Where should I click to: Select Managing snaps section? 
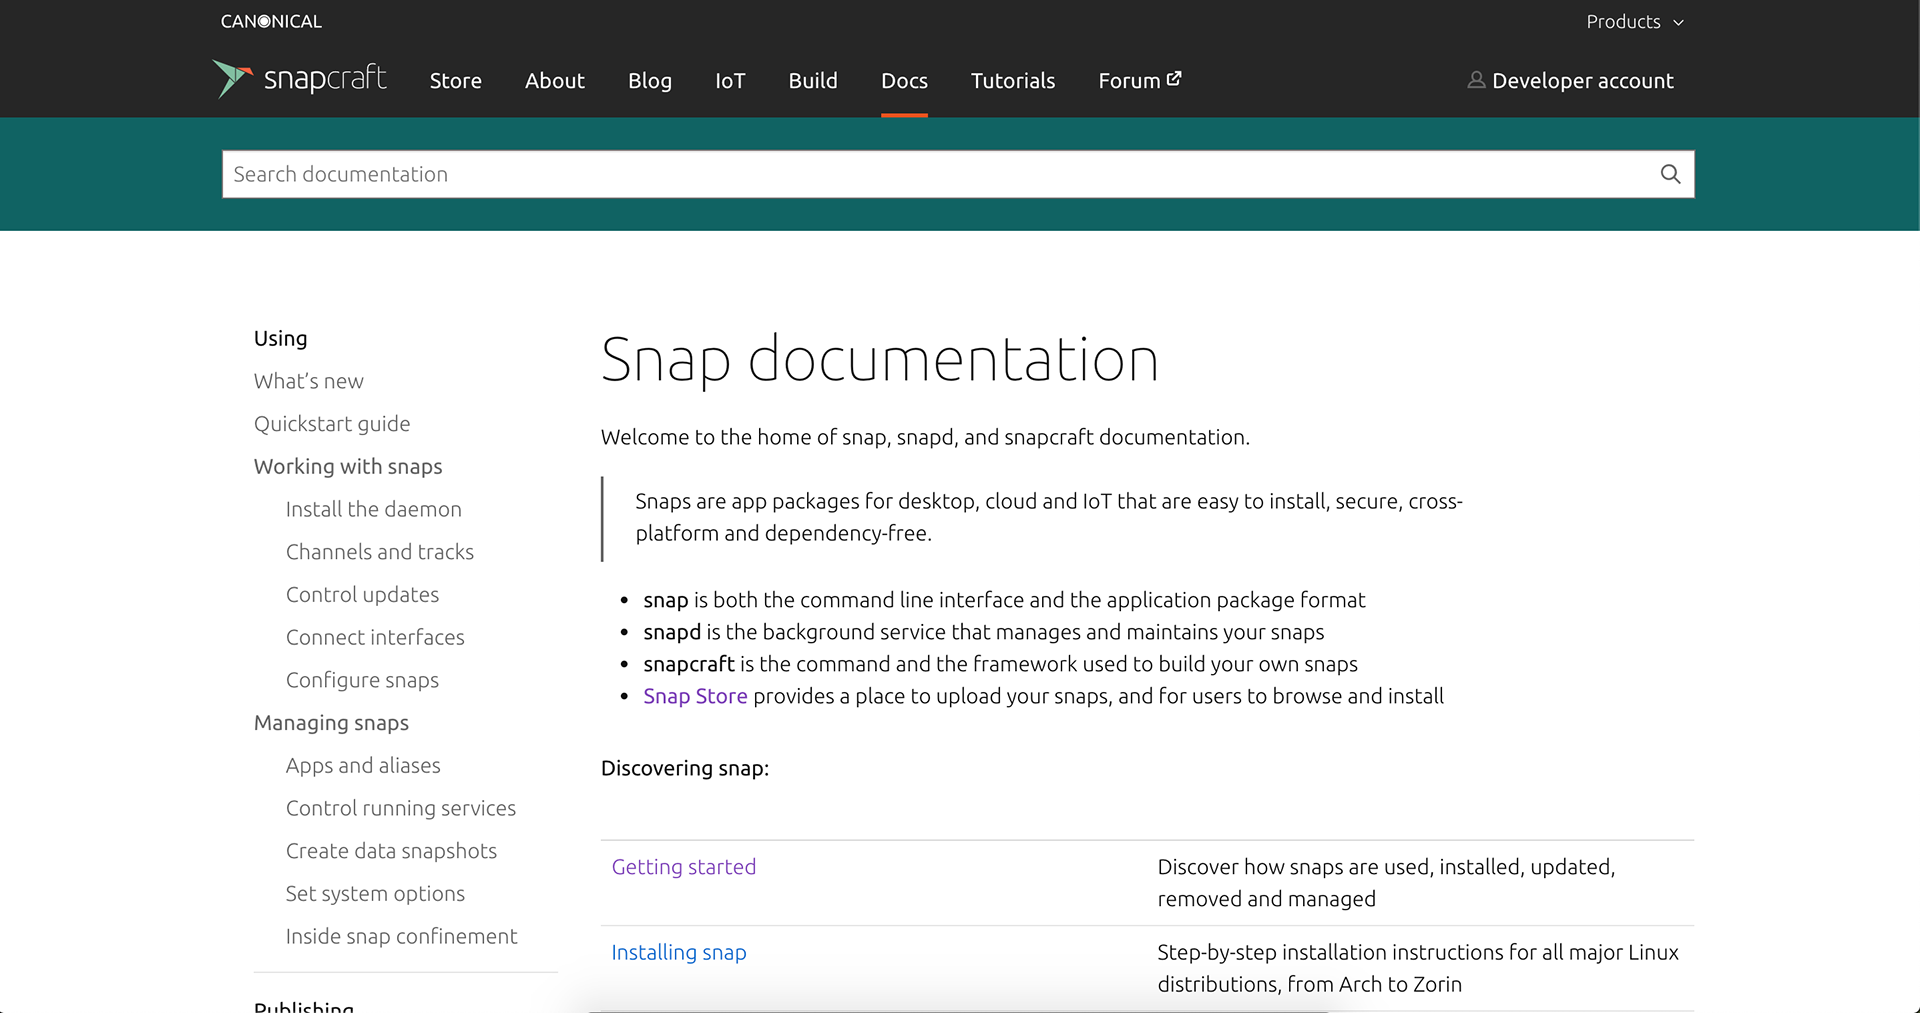(331, 723)
